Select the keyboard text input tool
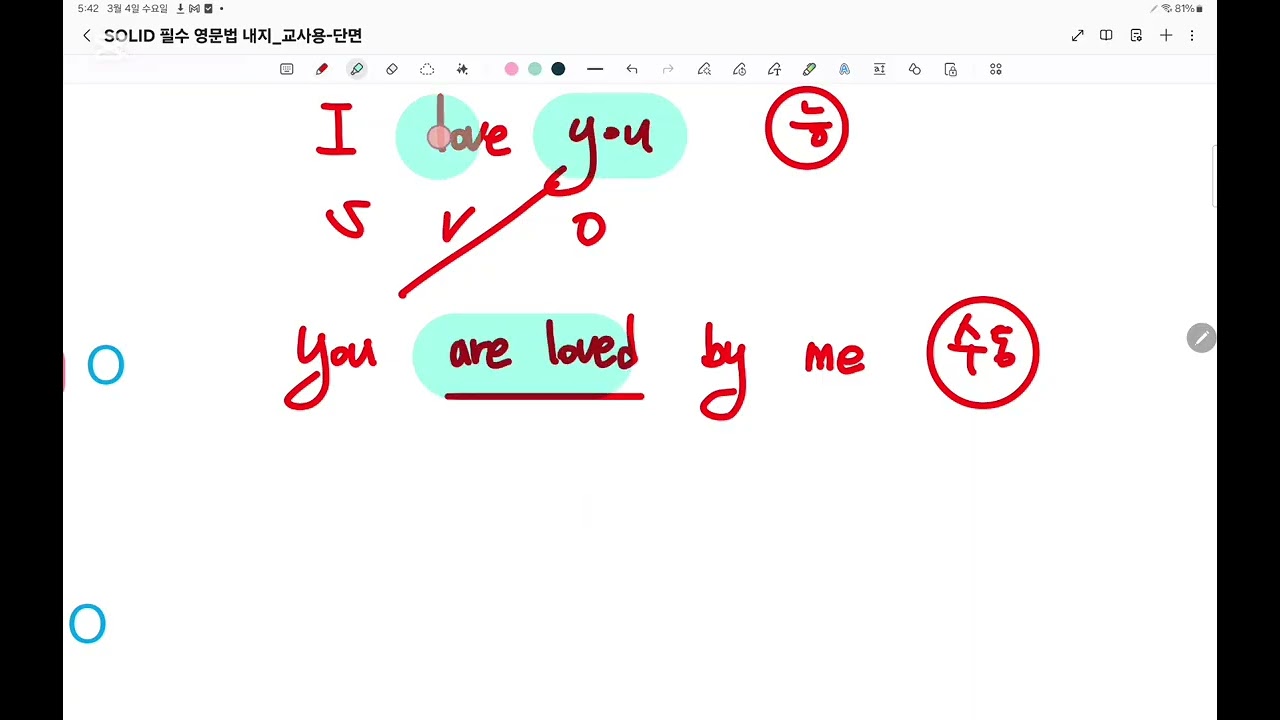This screenshot has width=1280, height=720. (287, 69)
